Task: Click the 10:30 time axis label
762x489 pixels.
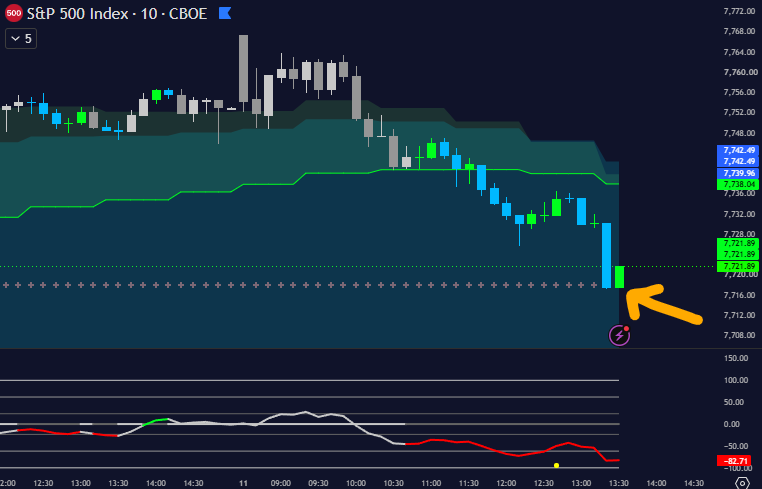Action: click(393, 483)
